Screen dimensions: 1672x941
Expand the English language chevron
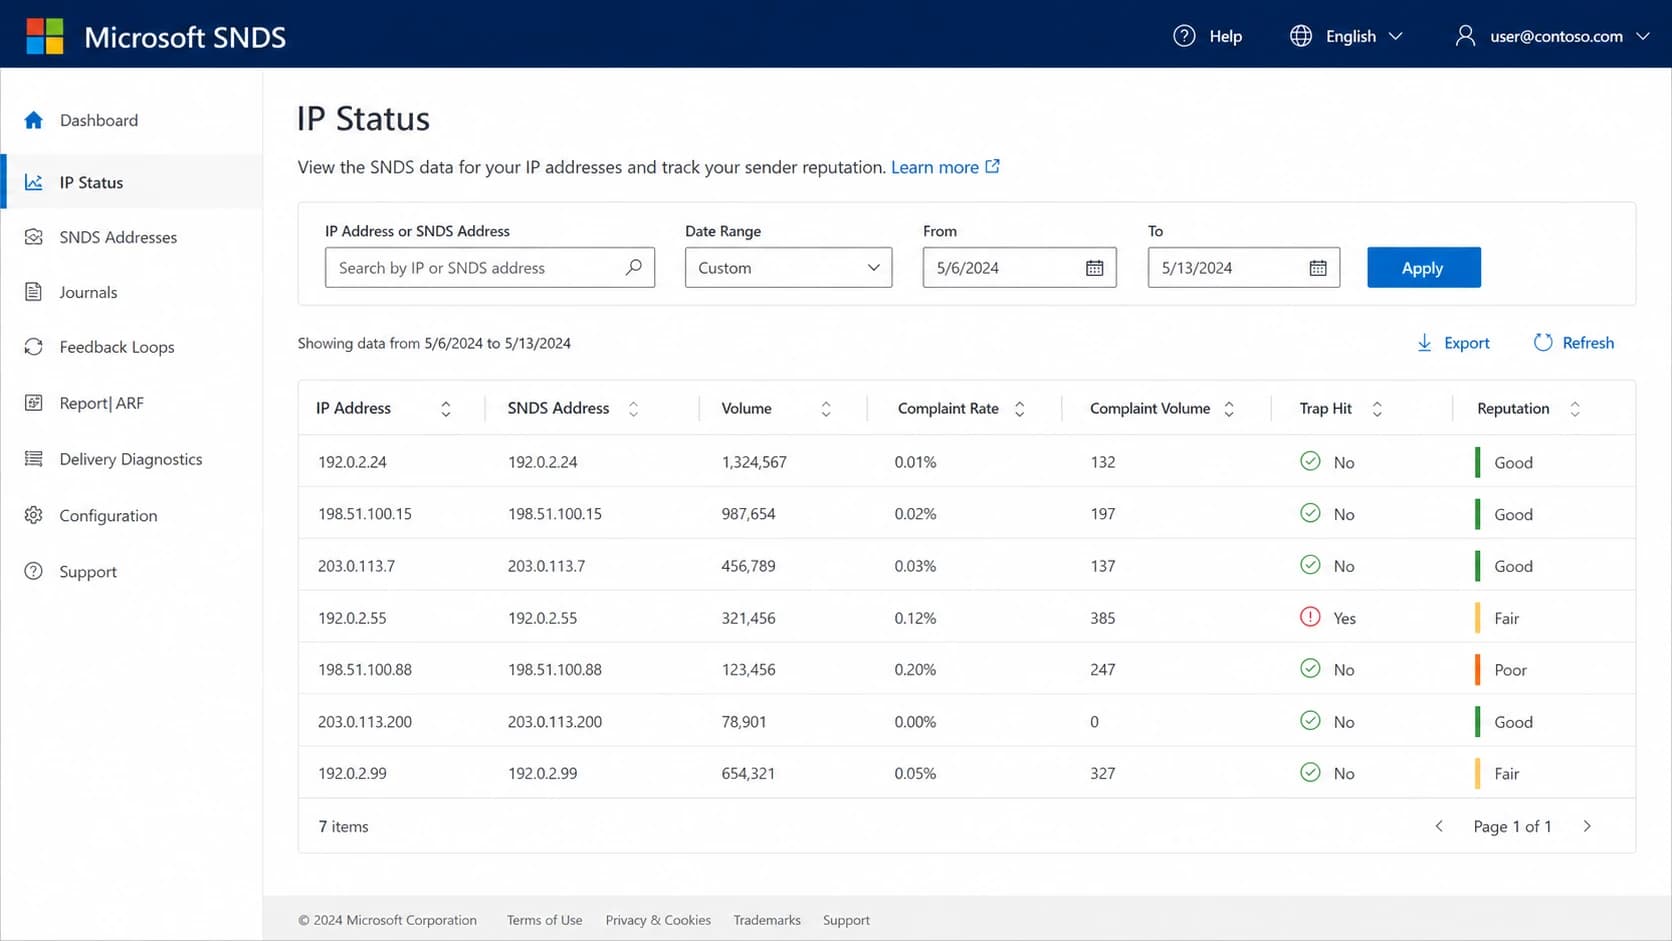click(1396, 36)
